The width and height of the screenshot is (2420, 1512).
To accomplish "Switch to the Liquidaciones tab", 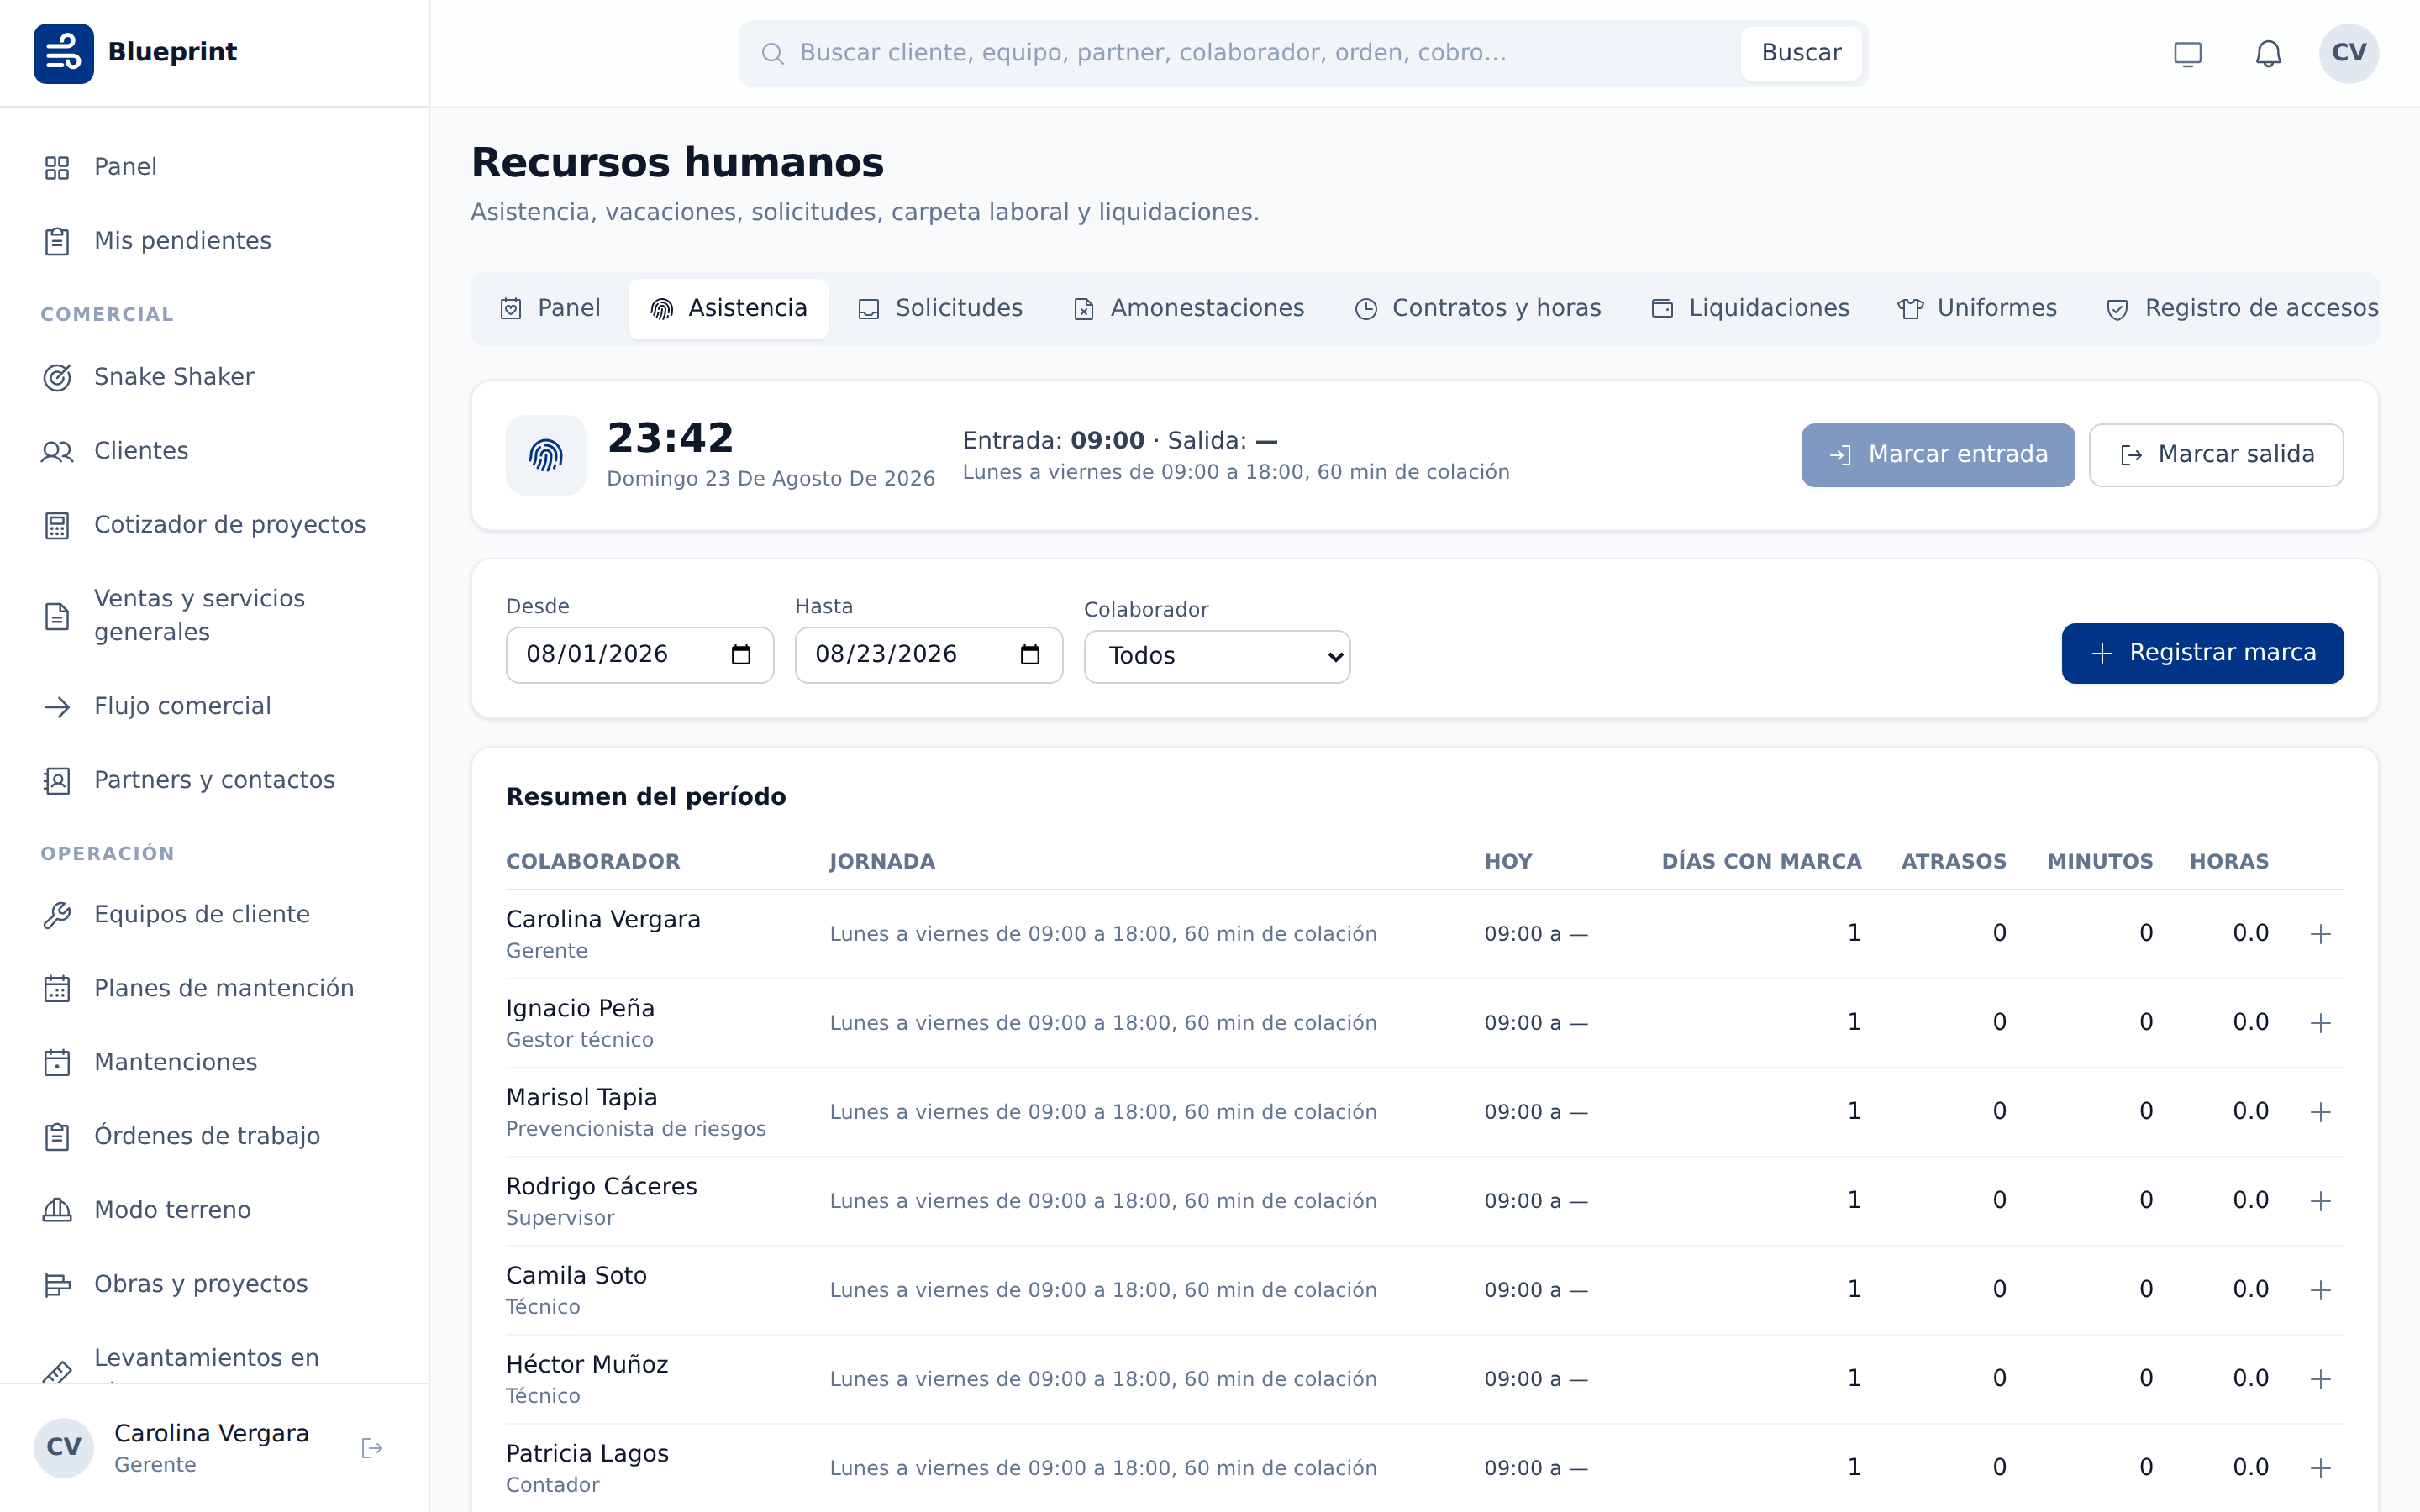I will [x=1750, y=309].
